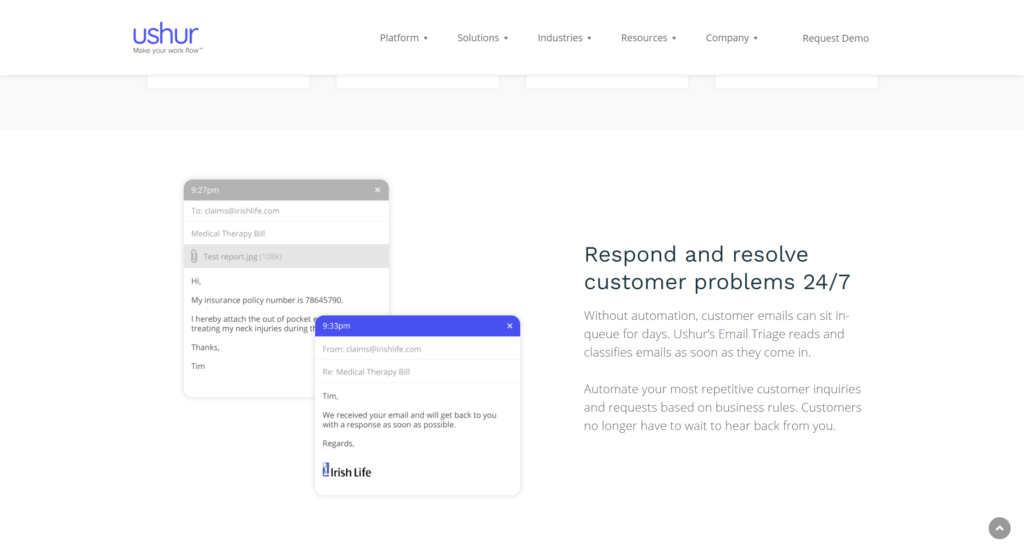Close the 9:33pm reply email card

(509, 326)
